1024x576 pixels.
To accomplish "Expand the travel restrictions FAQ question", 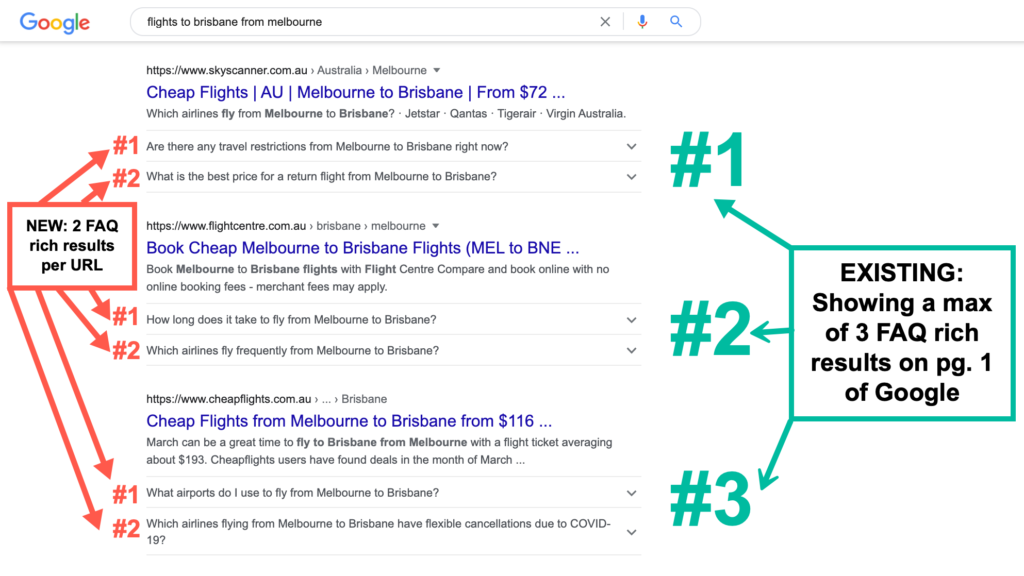I will [x=630, y=146].
